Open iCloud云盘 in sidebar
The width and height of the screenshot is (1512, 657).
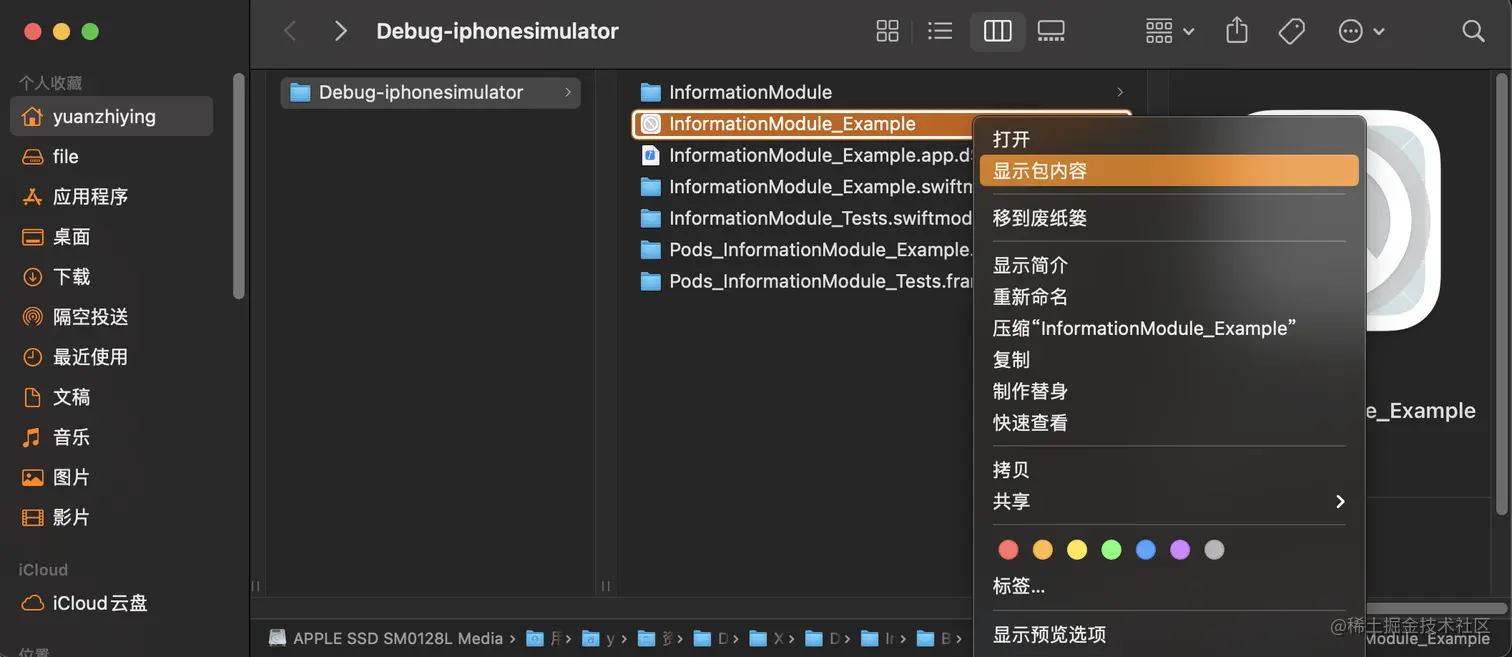[111, 603]
